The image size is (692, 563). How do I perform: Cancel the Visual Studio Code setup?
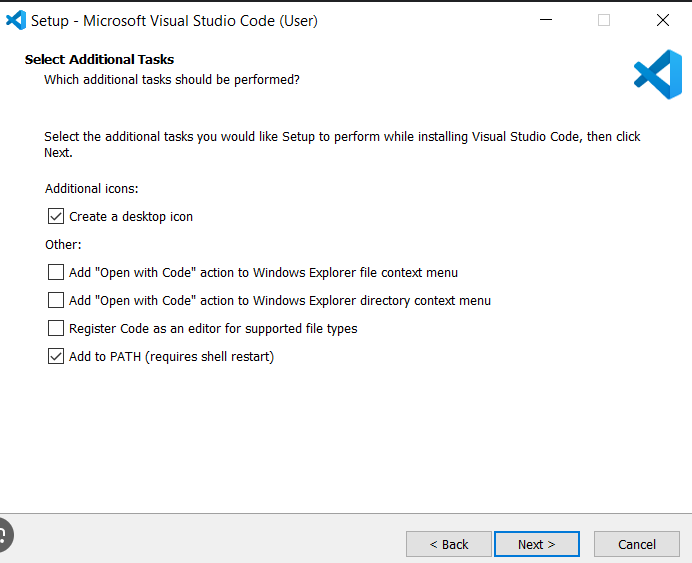(x=637, y=544)
